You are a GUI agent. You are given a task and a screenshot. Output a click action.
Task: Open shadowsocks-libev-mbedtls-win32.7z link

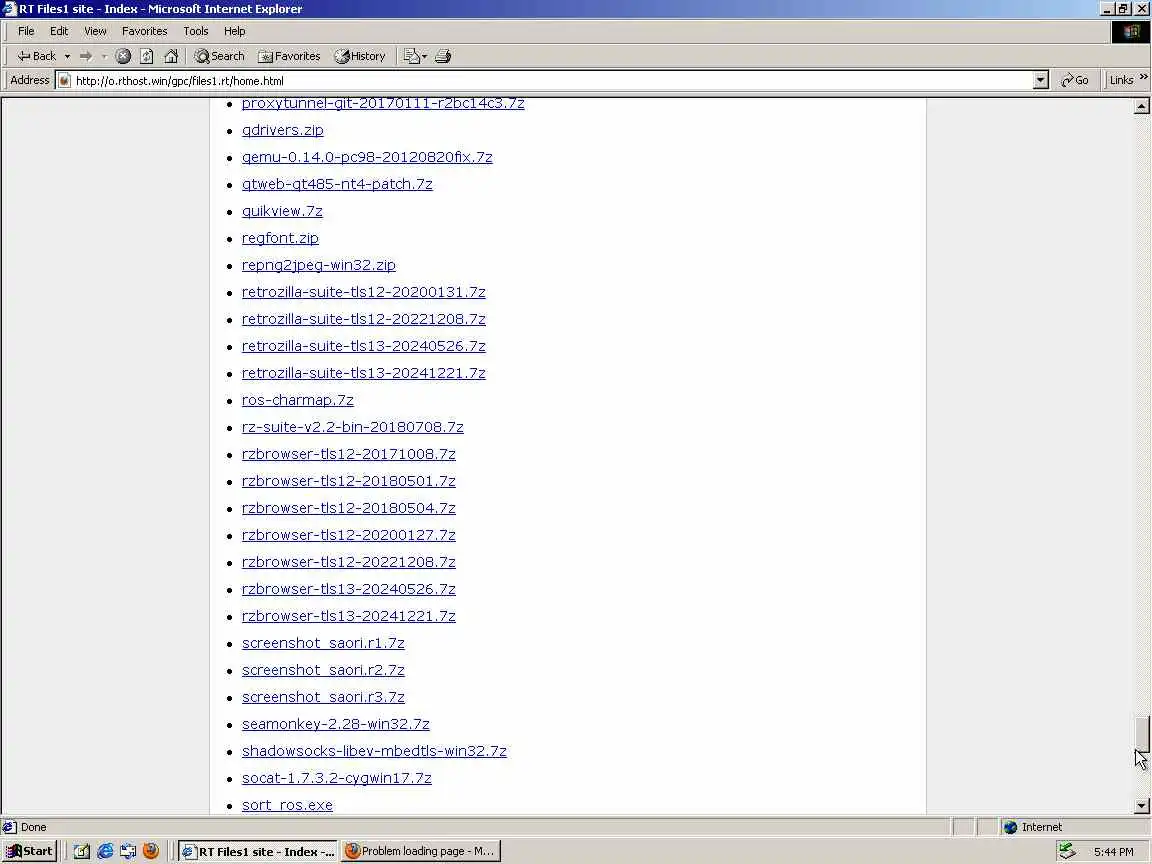(374, 751)
